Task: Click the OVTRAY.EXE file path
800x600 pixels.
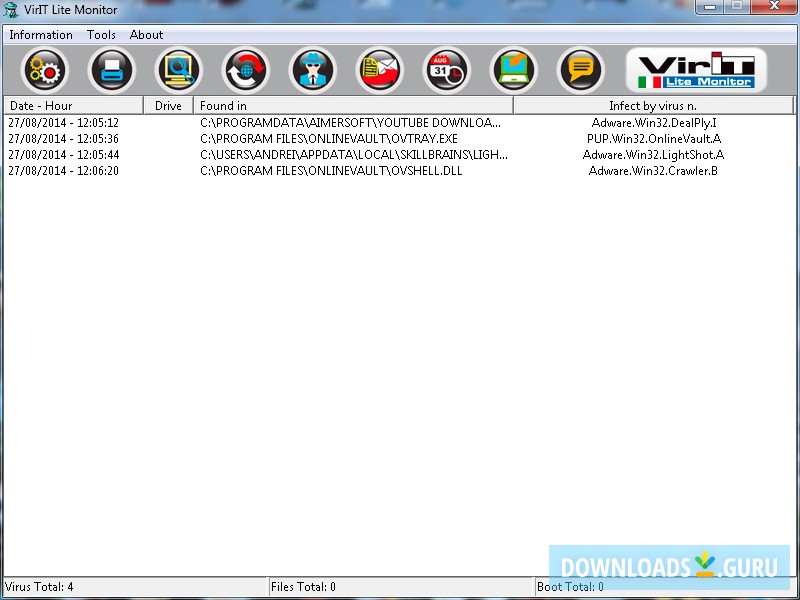Action: click(x=329, y=139)
